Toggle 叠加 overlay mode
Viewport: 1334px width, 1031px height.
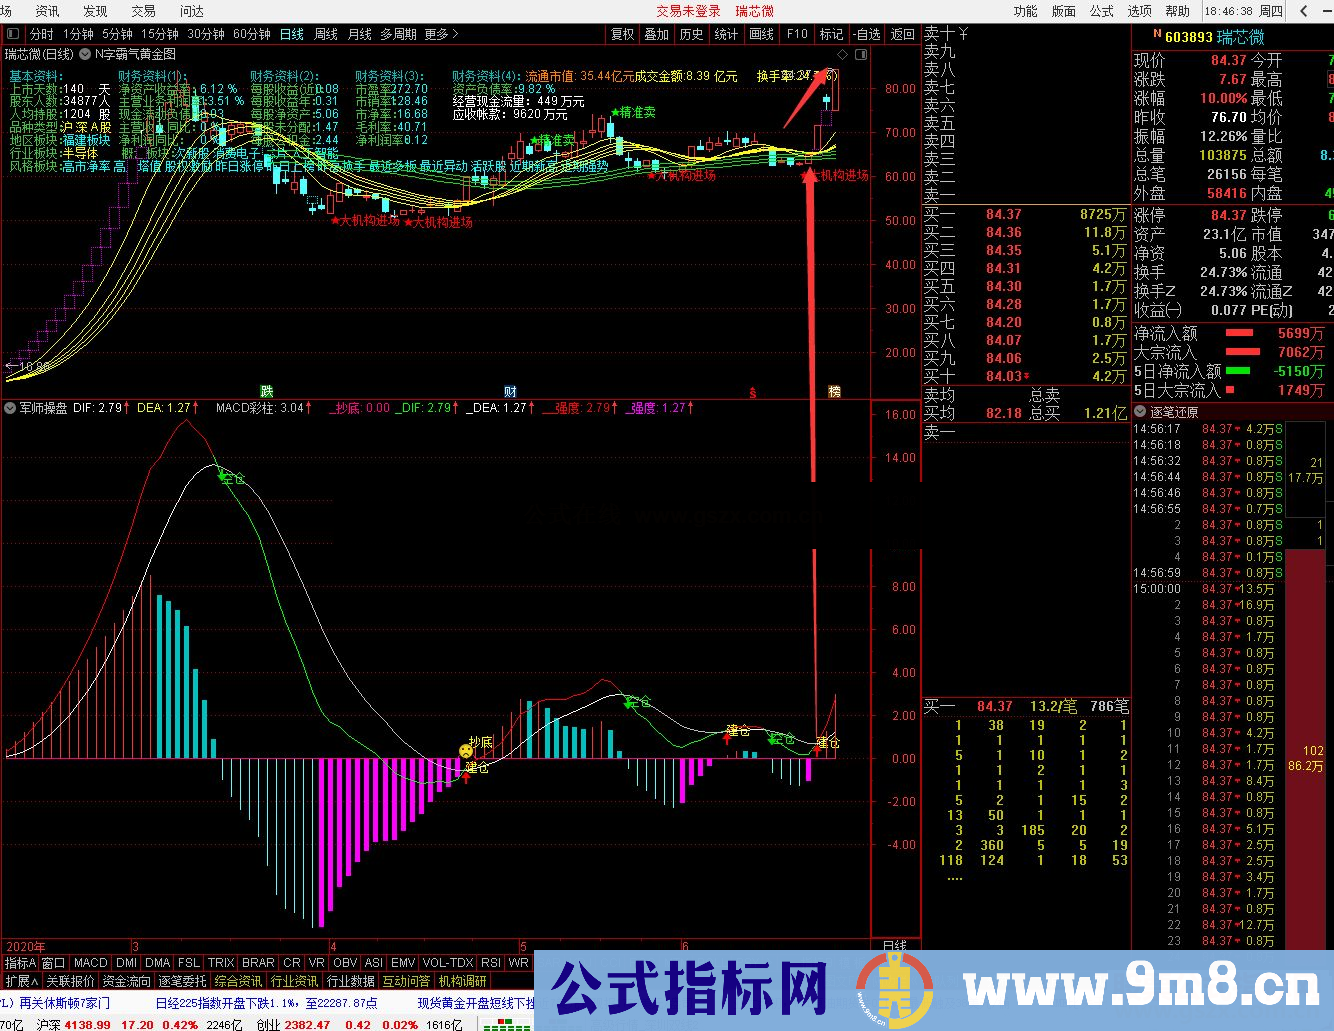656,34
